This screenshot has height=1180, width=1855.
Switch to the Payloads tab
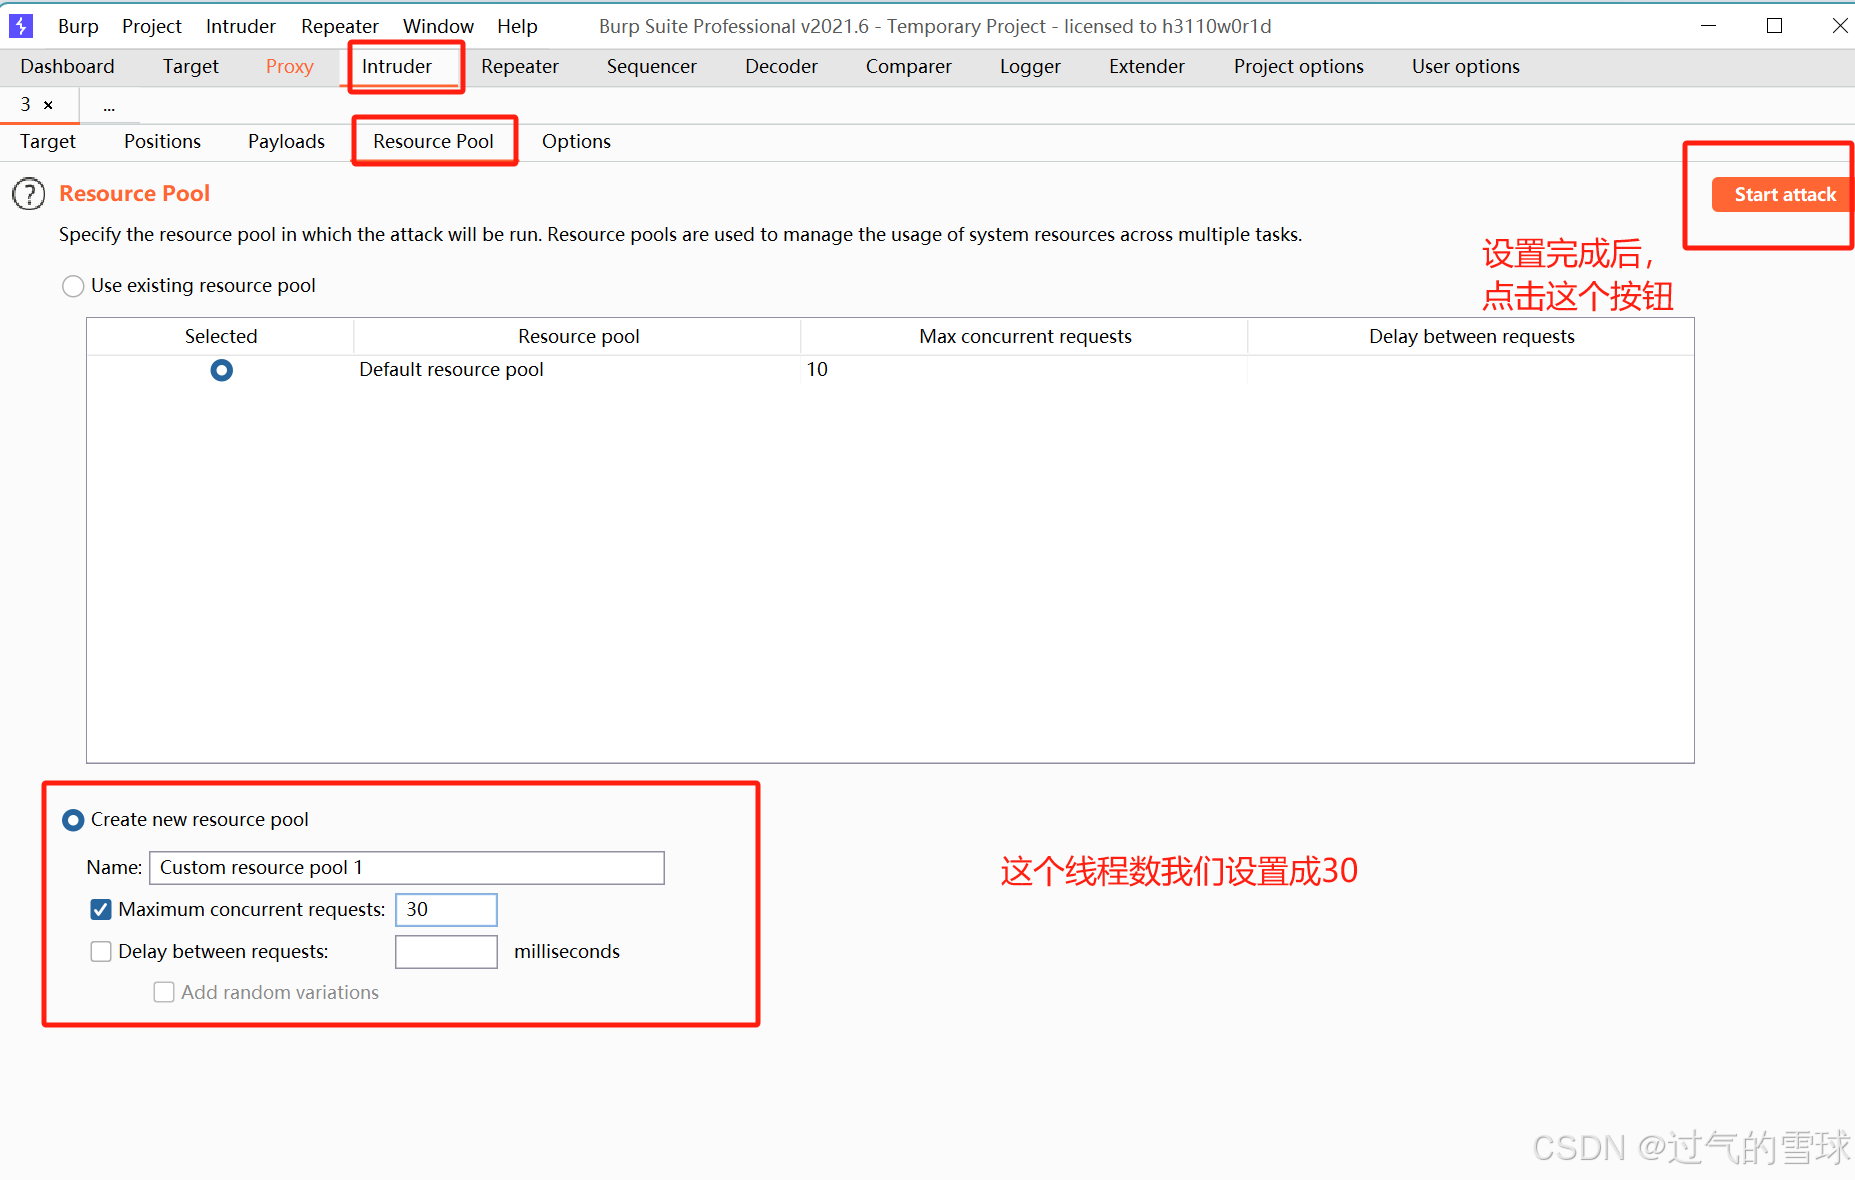286,141
